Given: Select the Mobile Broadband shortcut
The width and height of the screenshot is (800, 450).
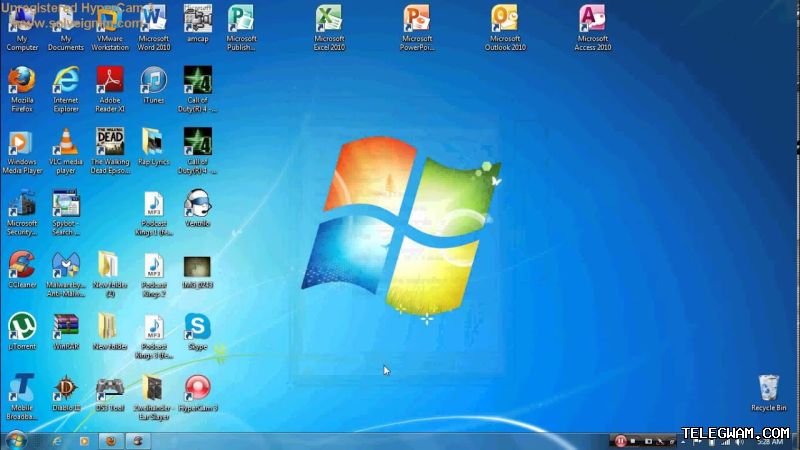Looking at the screenshot, I should [x=22, y=397].
